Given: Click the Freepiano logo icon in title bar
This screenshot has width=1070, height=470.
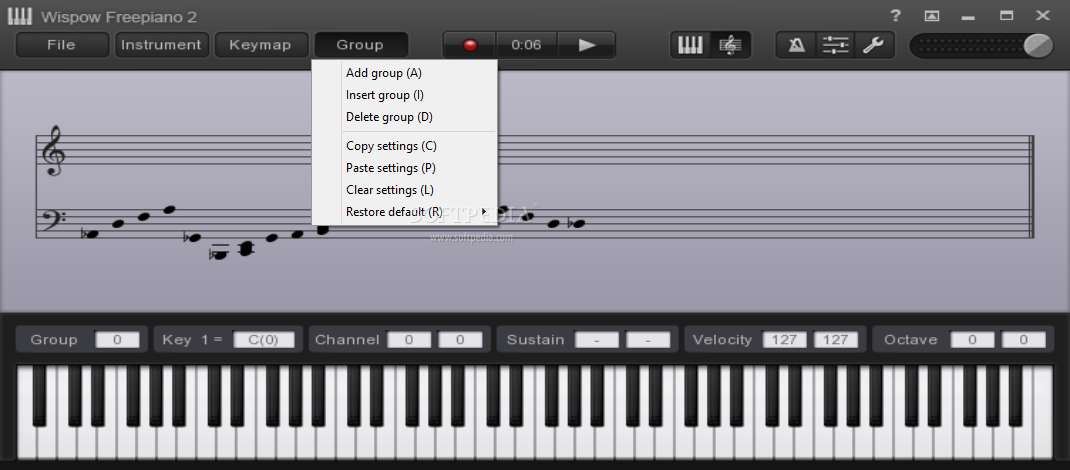Looking at the screenshot, I should click(x=20, y=16).
